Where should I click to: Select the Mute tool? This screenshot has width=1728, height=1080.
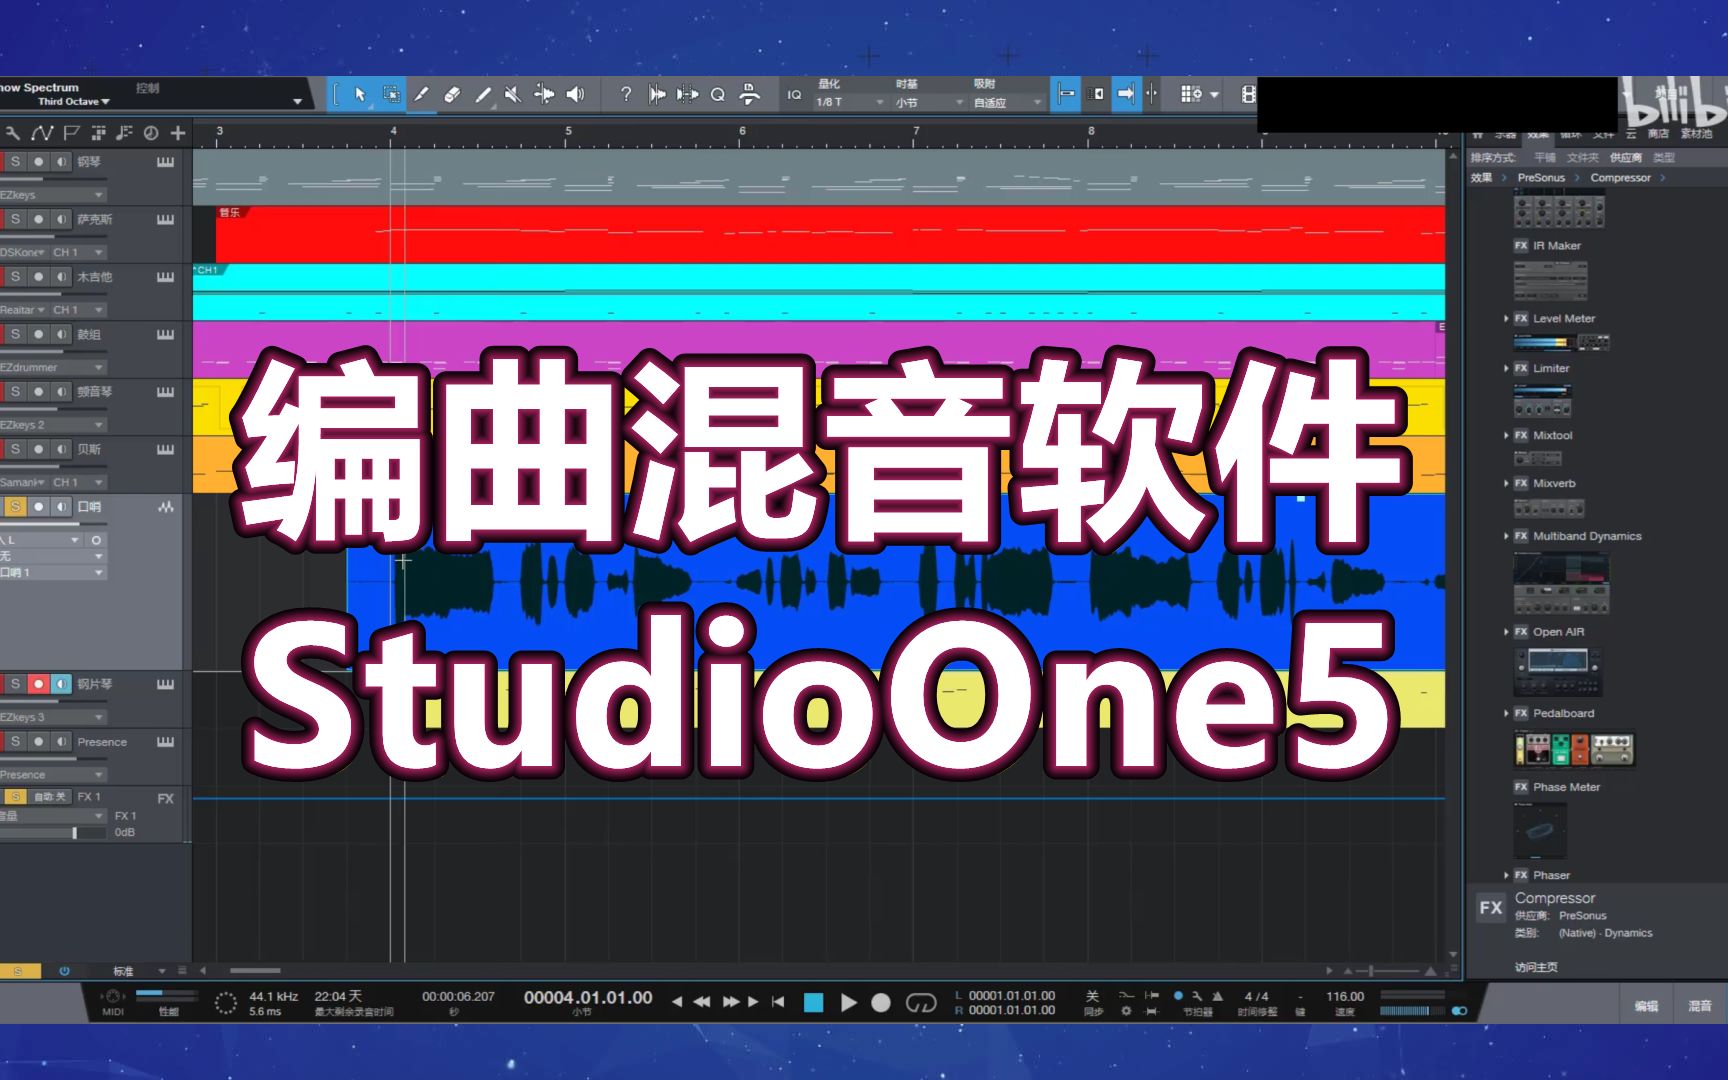click(513, 94)
